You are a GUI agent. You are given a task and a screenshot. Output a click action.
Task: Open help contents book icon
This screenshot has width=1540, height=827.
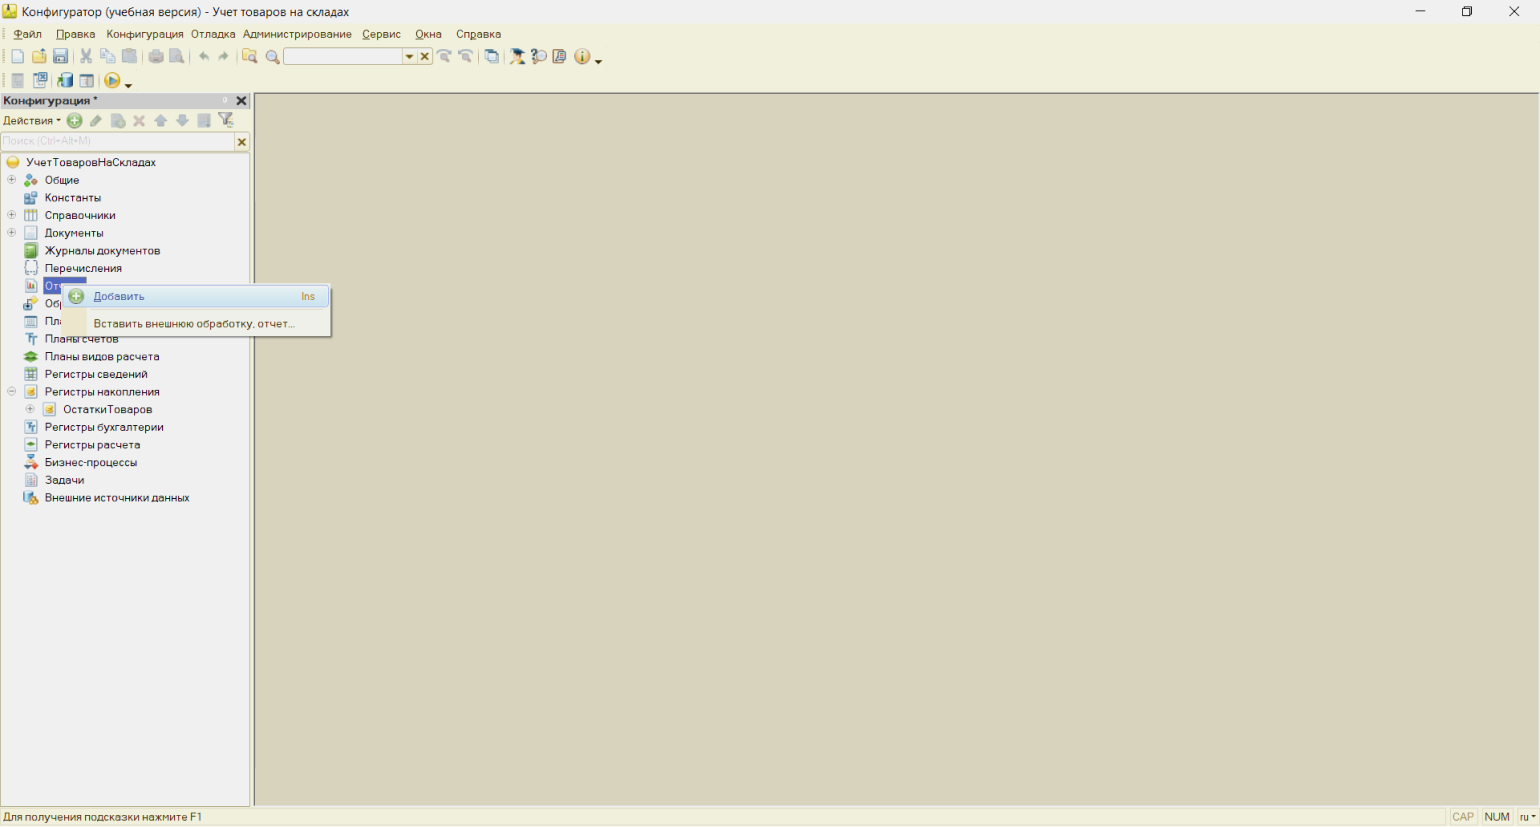(560, 57)
